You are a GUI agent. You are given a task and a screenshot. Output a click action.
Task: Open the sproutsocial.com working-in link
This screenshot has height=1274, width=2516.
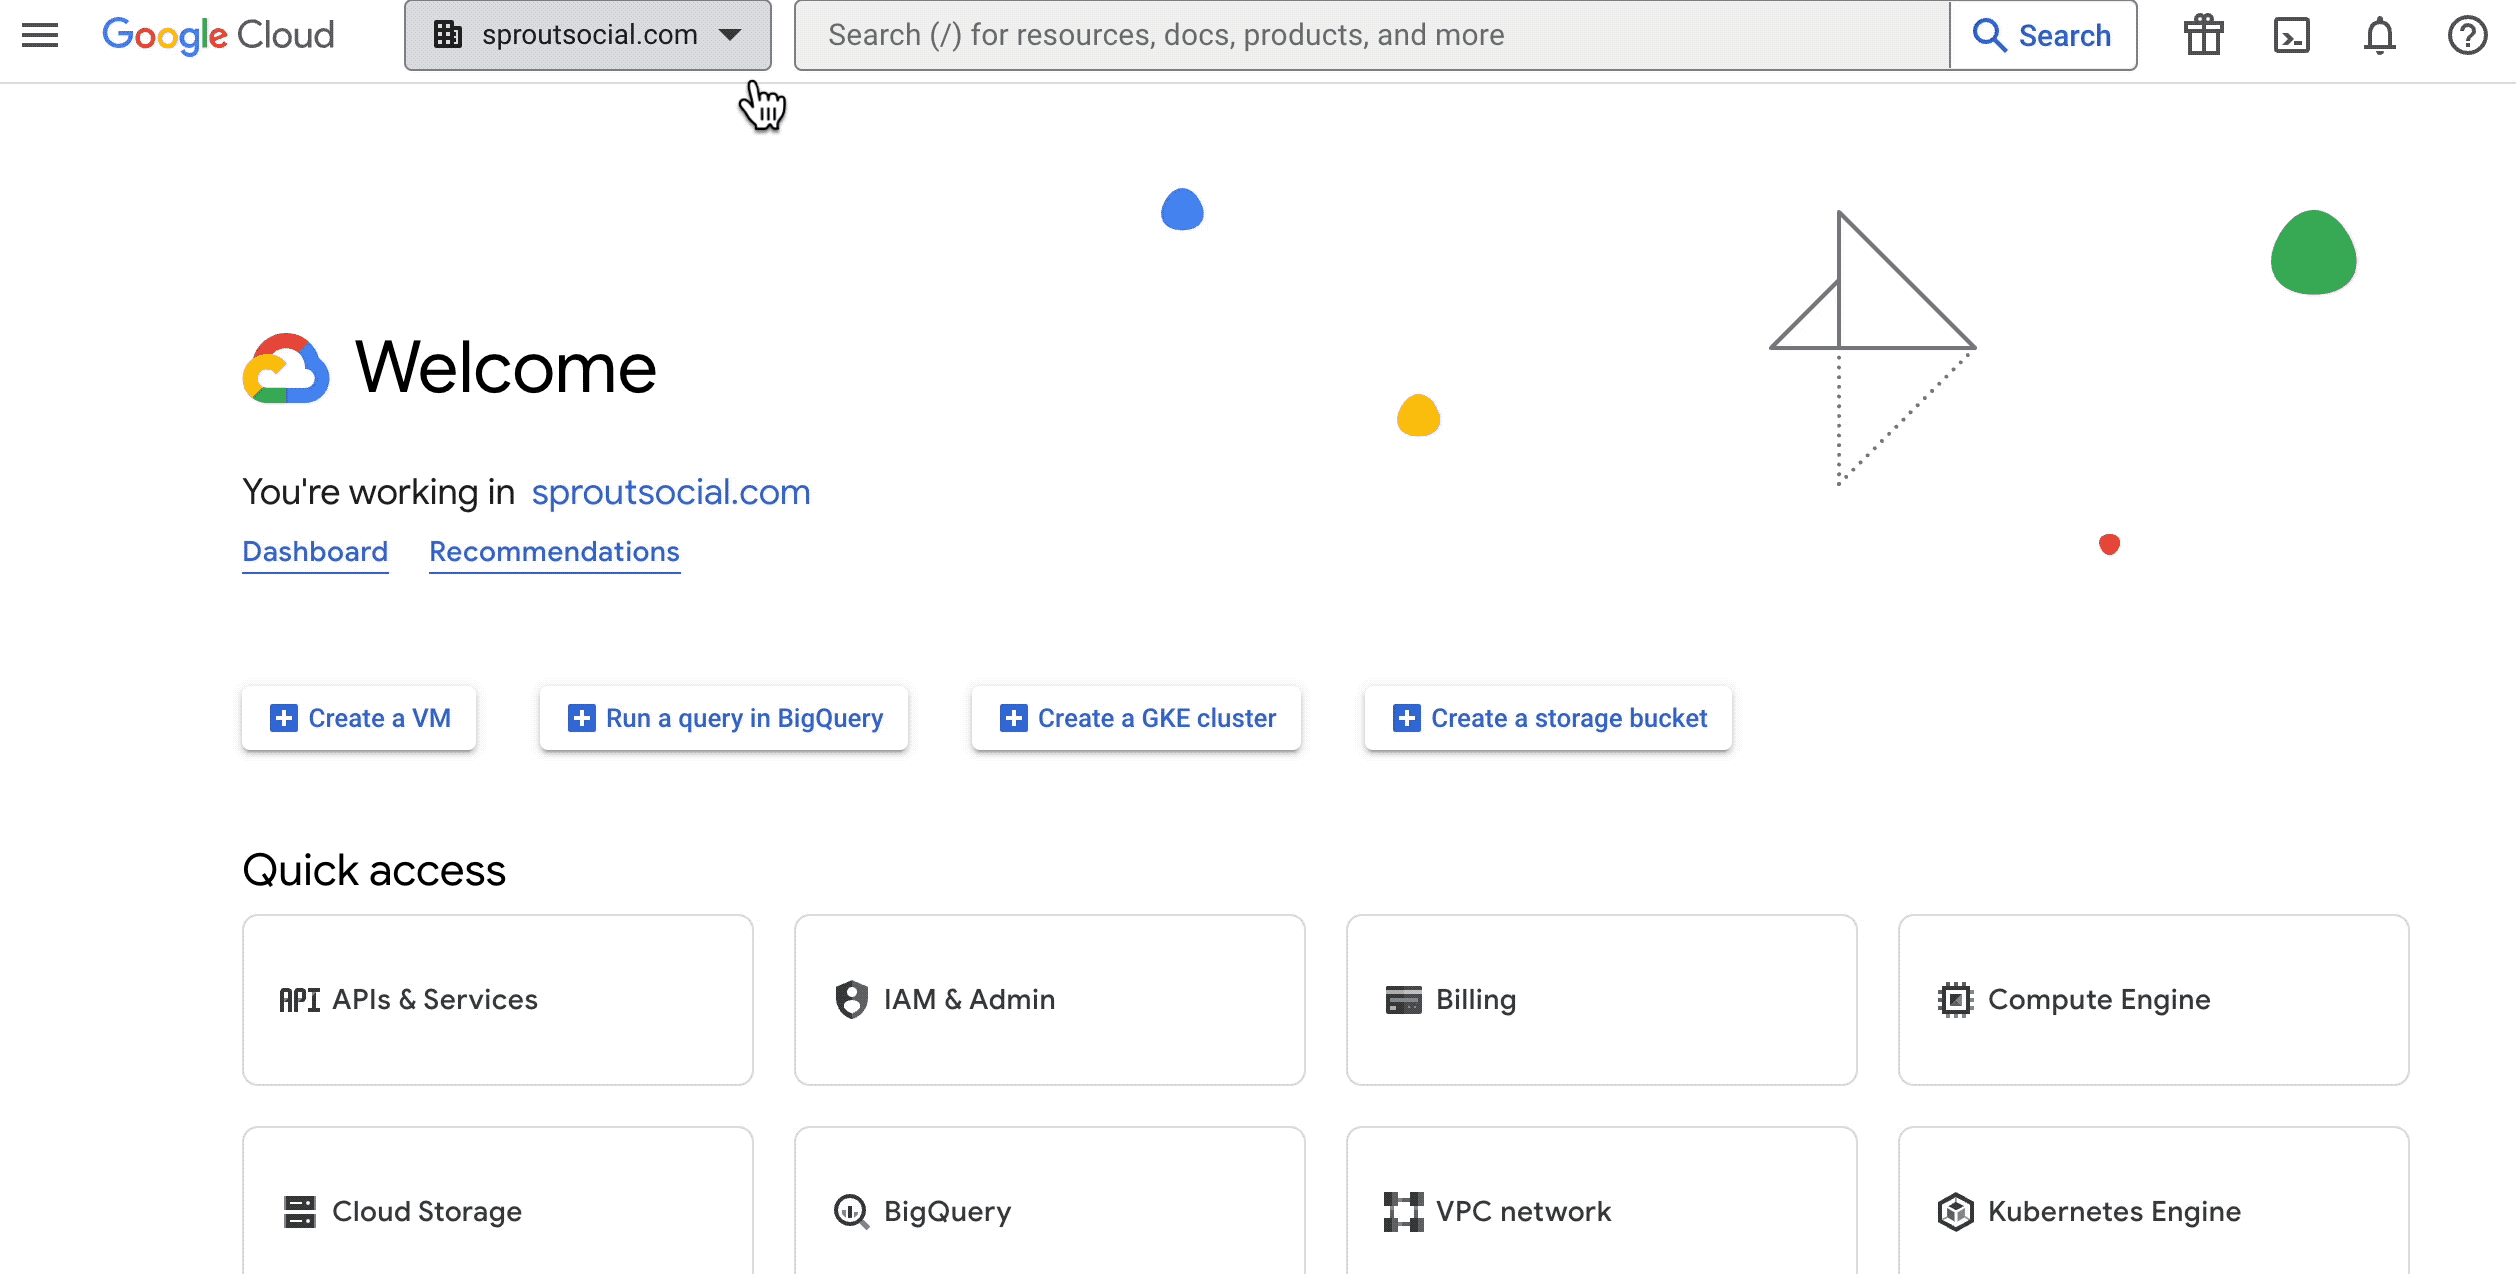[671, 492]
